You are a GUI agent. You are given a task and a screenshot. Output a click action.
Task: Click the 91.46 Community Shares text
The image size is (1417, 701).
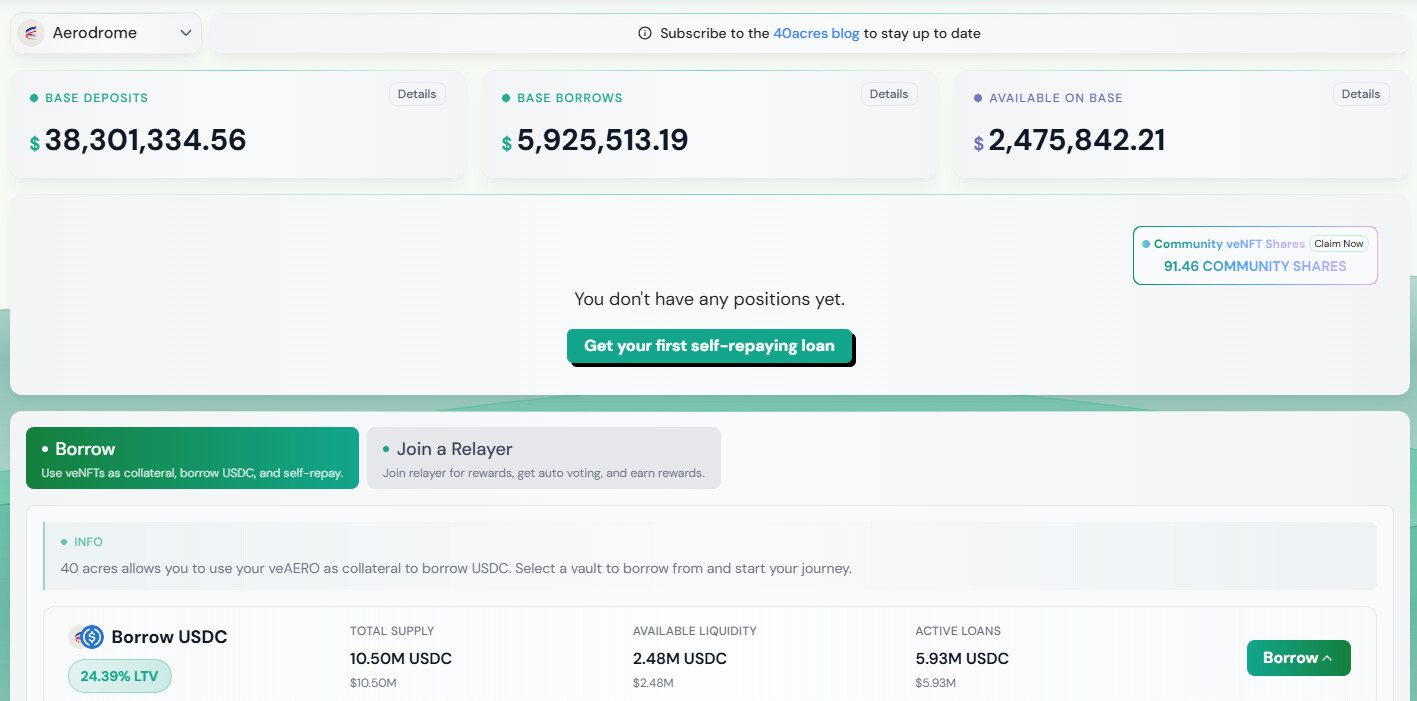pyautogui.click(x=1255, y=266)
